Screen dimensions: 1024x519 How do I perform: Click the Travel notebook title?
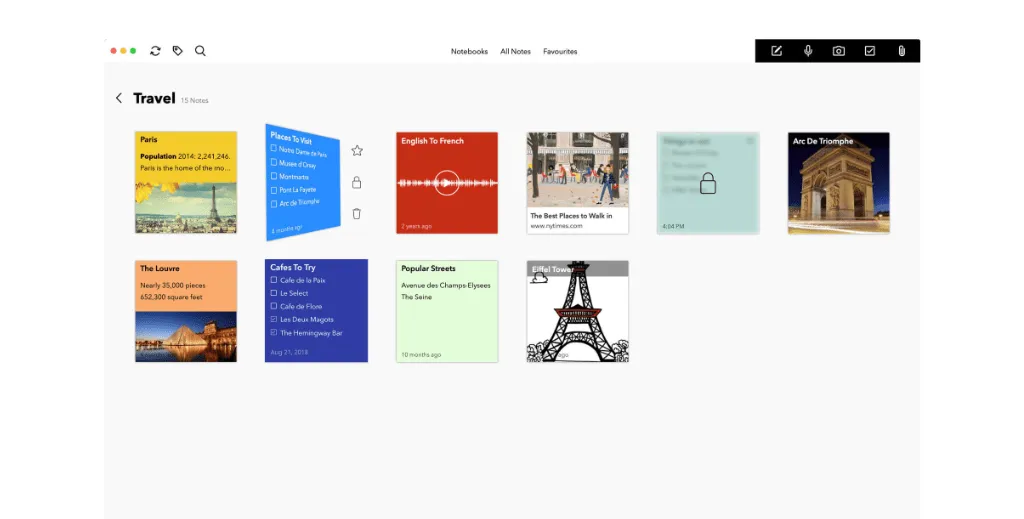[154, 98]
